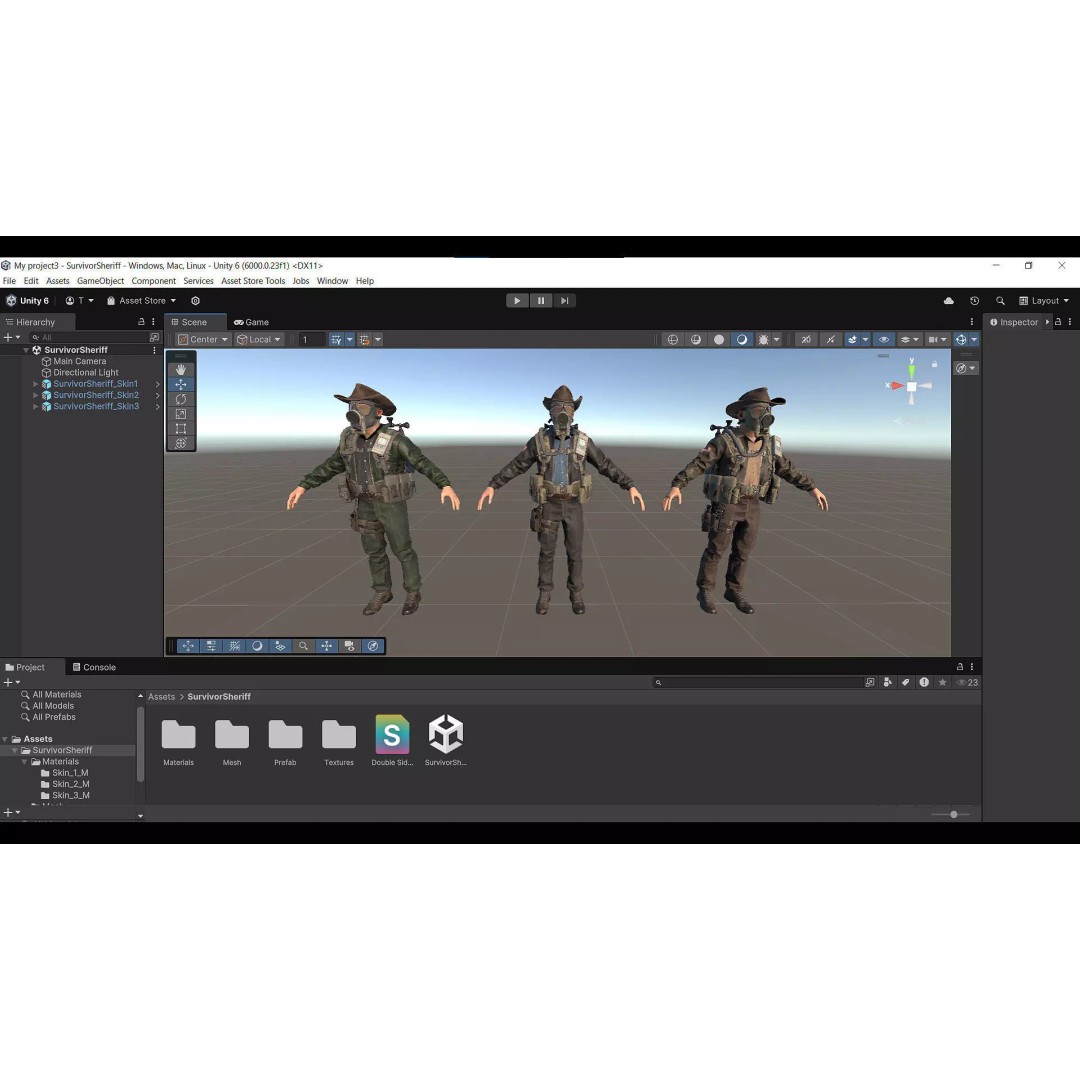Open the GameObject menu

point(101,281)
